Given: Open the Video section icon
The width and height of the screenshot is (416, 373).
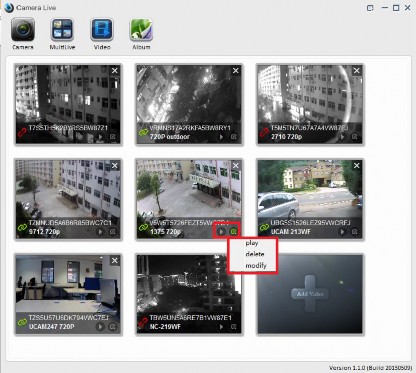Looking at the screenshot, I should (102, 30).
